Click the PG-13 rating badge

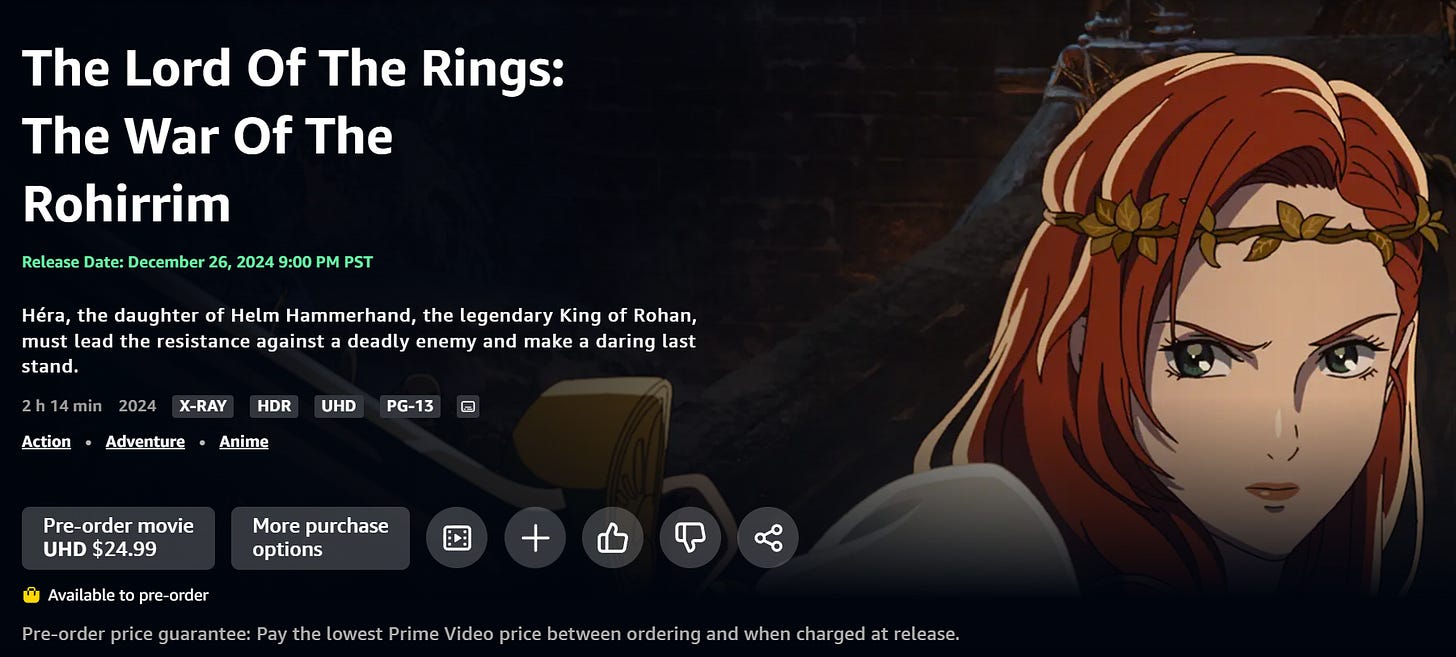pos(410,406)
